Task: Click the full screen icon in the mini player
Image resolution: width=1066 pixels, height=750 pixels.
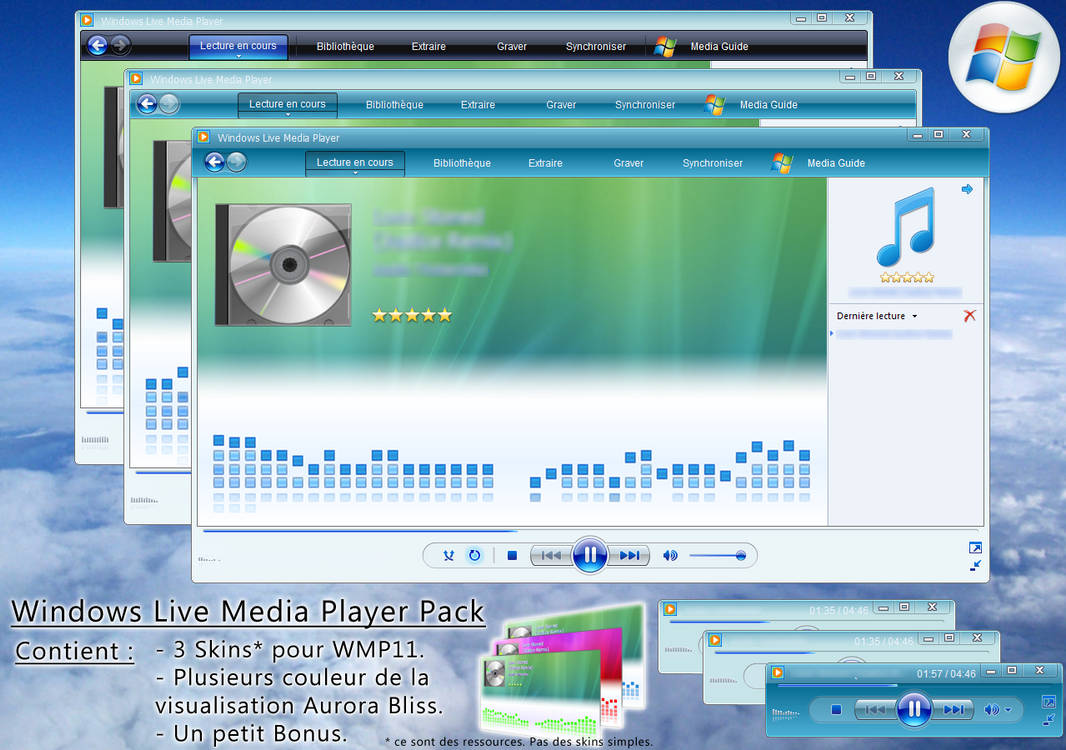Action: pyautogui.click(x=1049, y=702)
